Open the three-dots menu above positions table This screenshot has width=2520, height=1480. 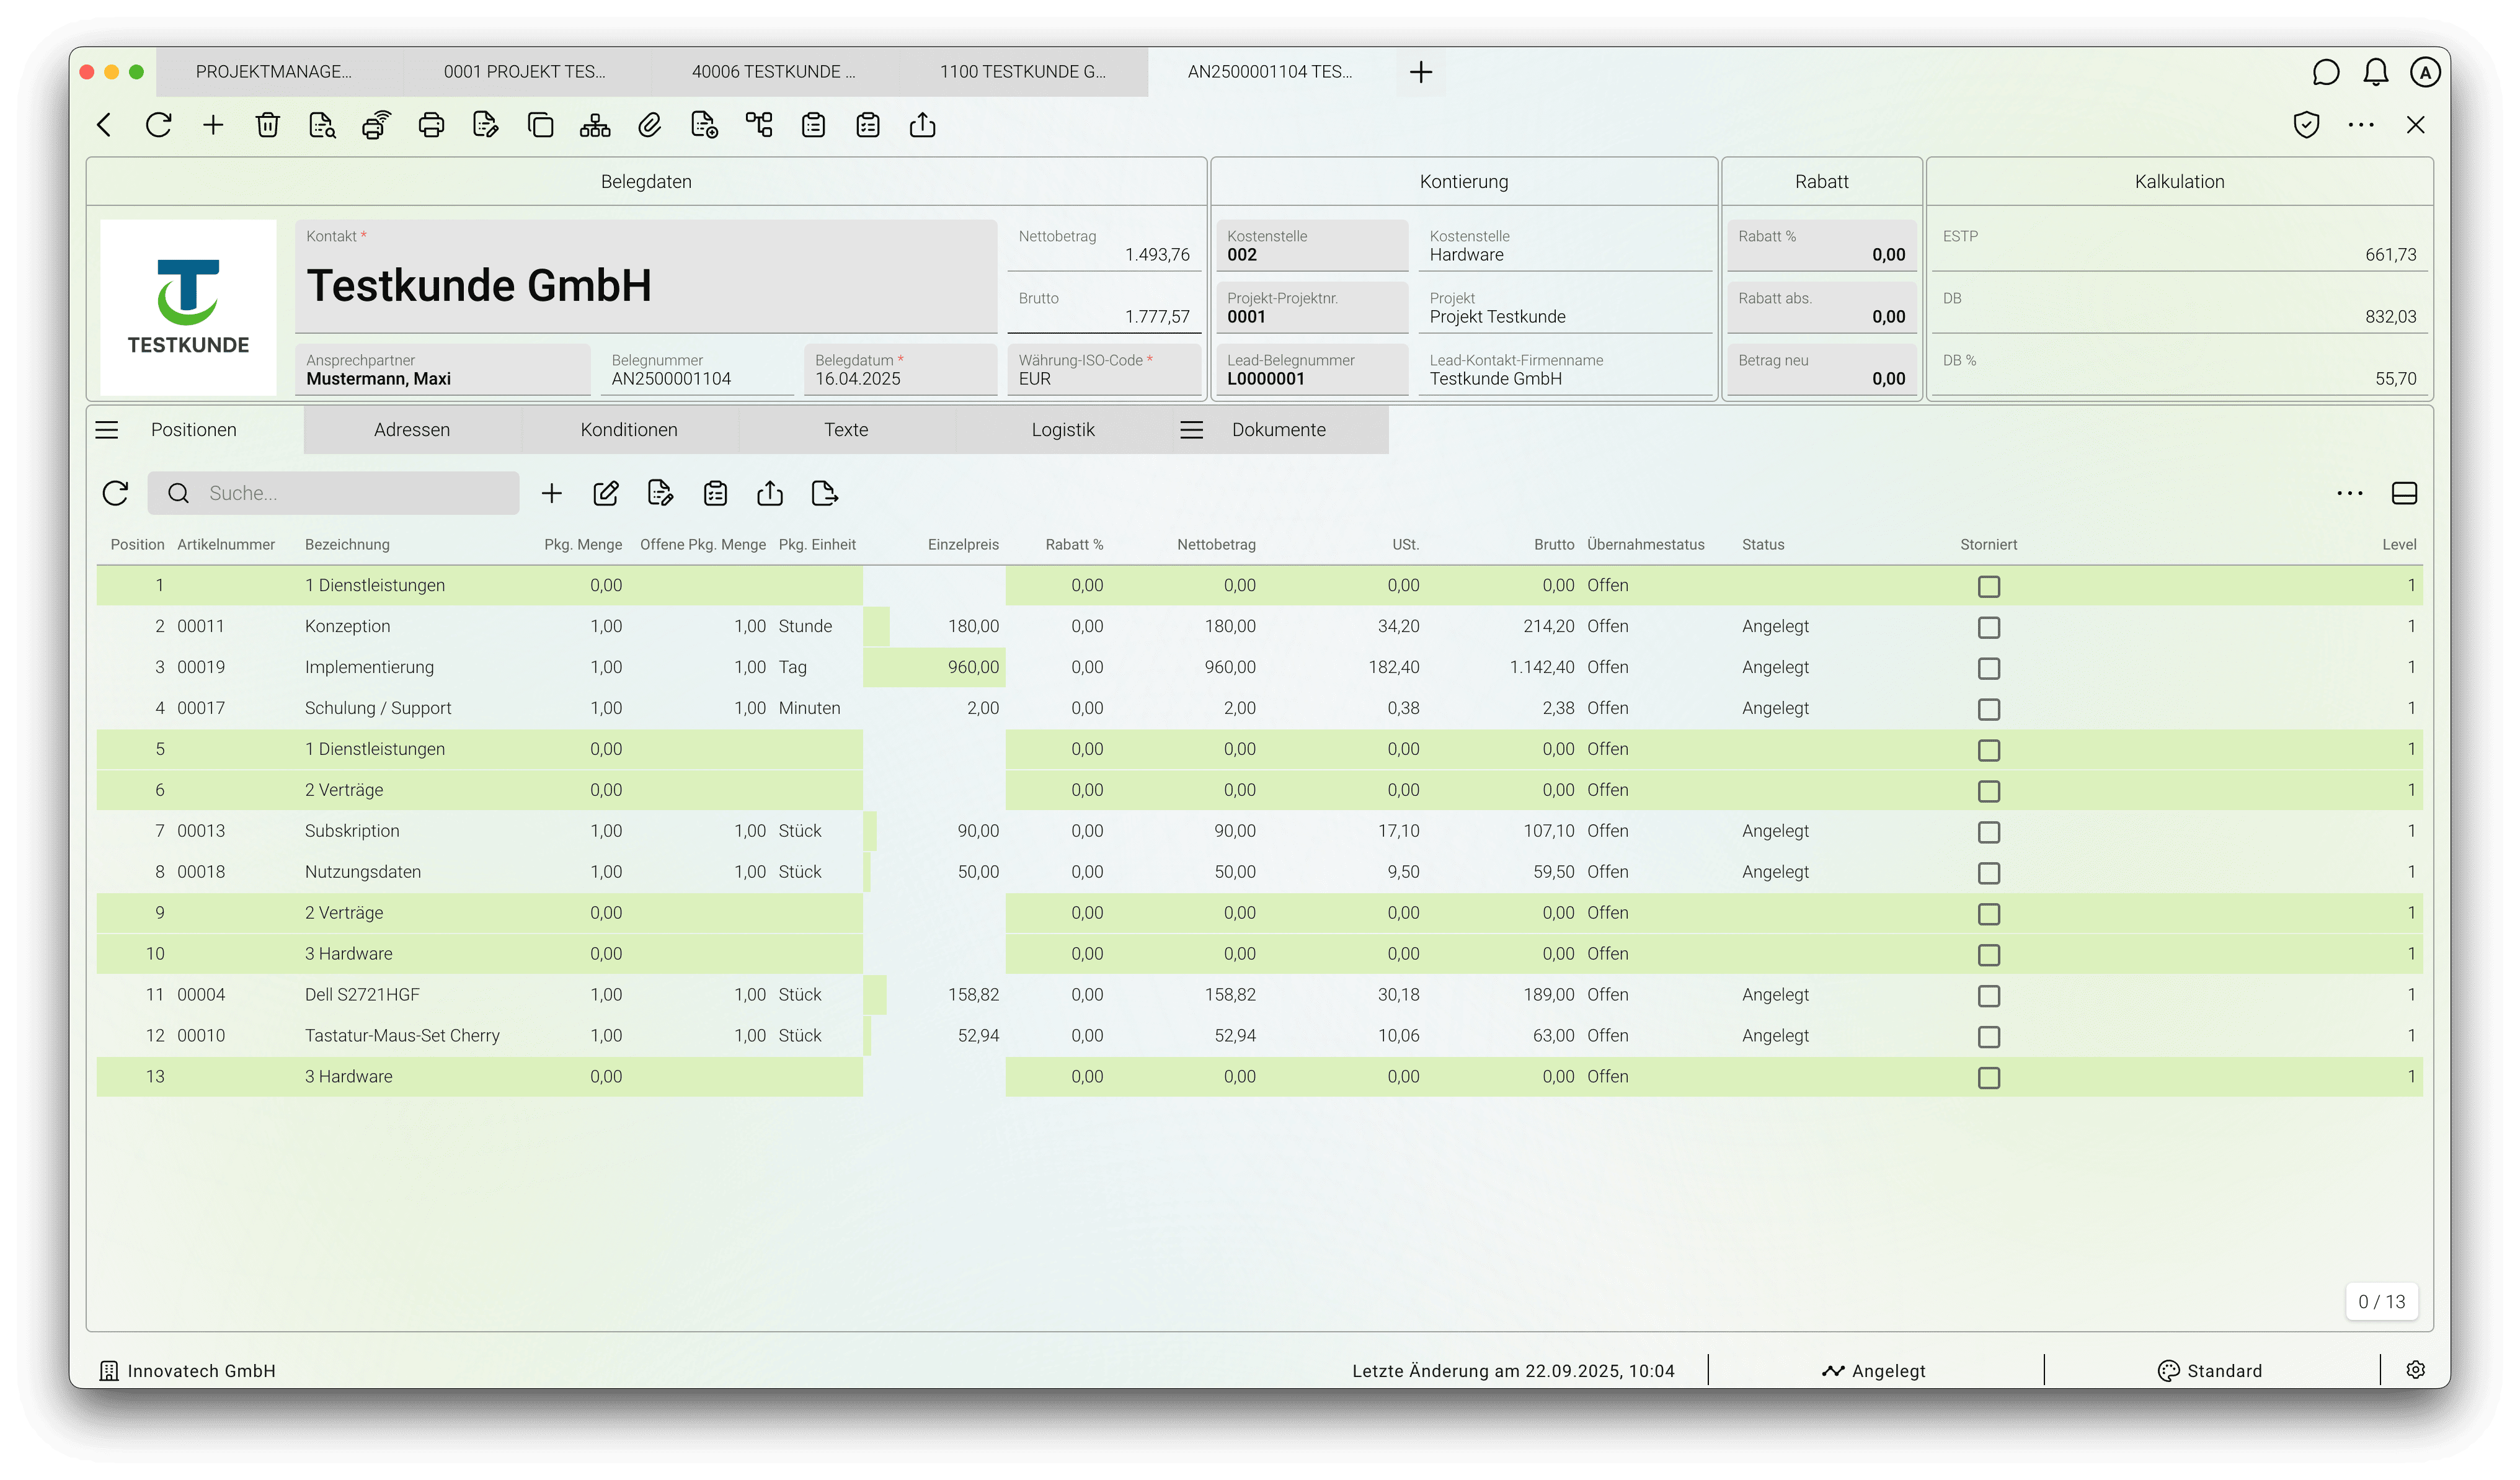click(2349, 493)
